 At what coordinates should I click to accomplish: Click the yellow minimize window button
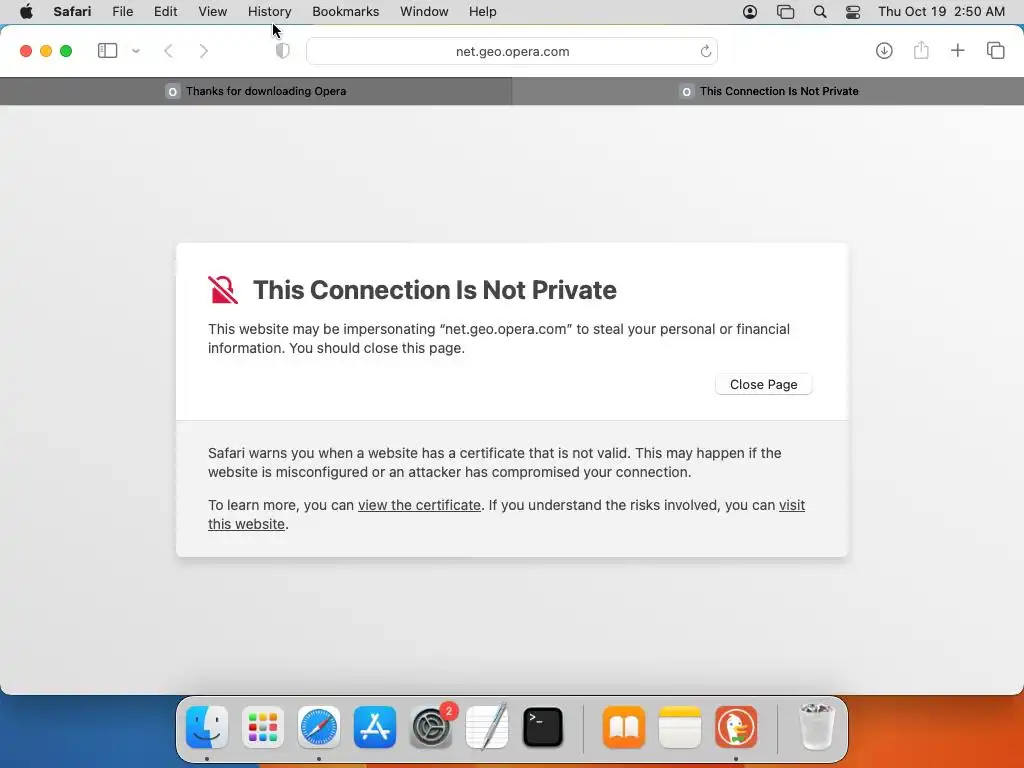46,51
